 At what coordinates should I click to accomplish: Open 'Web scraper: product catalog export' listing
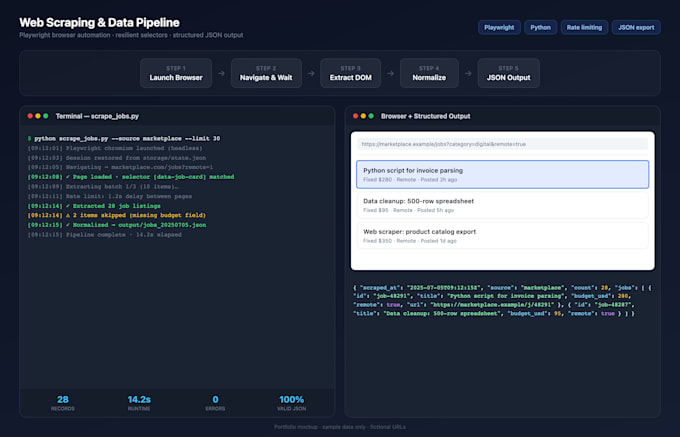click(x=503, y=235)
